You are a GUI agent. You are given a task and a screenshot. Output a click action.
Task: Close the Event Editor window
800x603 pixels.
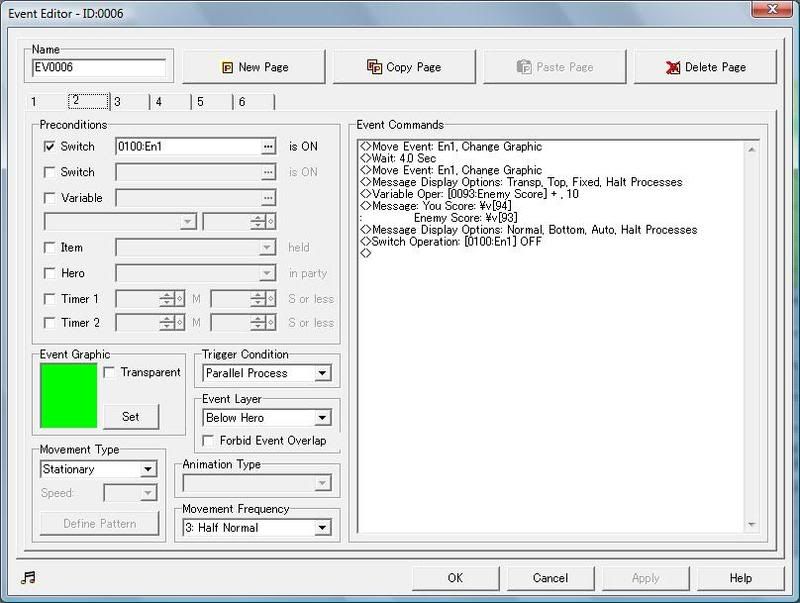[772, 9]
